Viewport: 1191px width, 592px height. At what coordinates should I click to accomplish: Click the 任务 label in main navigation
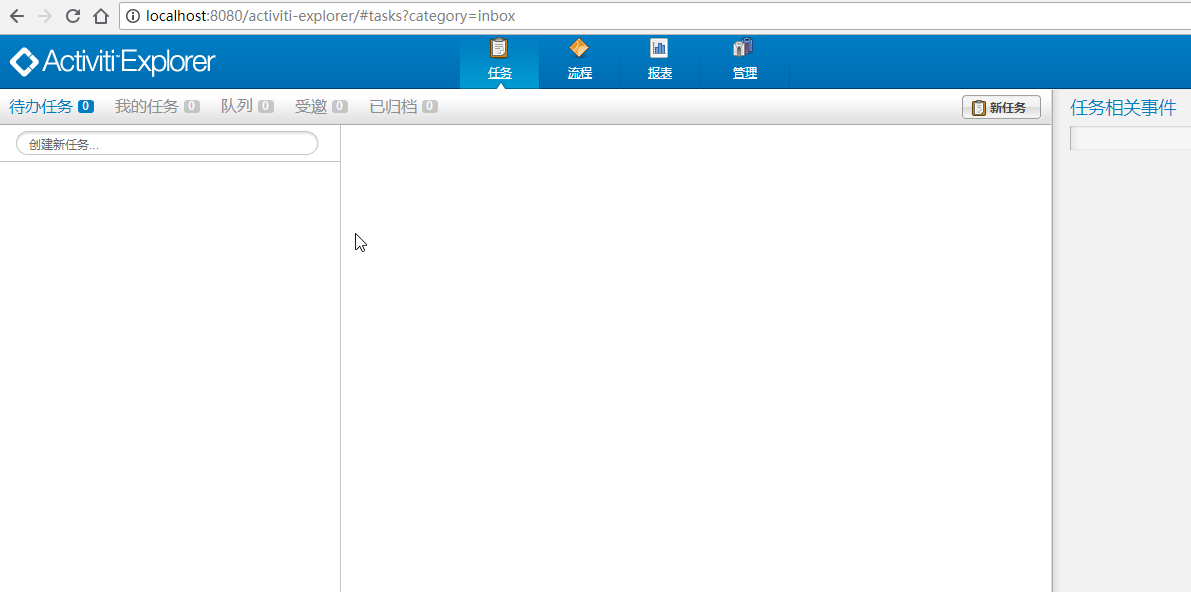(x=500, y=74)
